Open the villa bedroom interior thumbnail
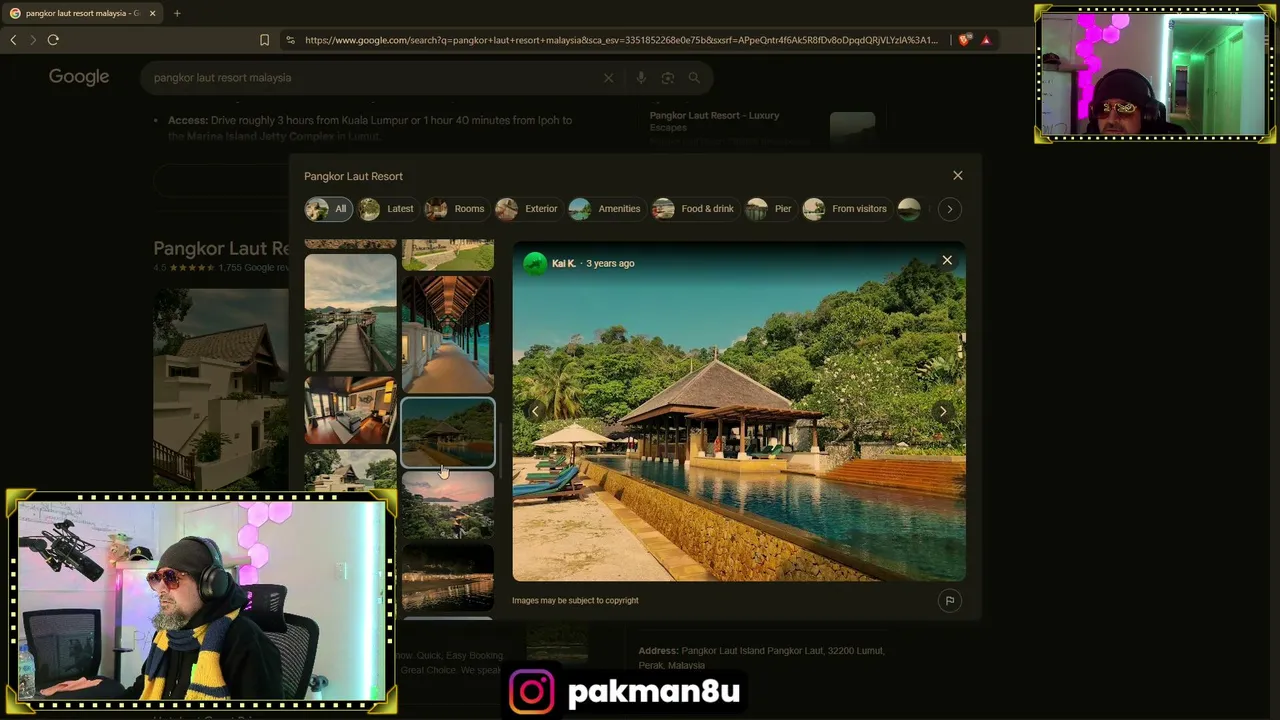The height and width of the screenshot is (720, 1280). tap(350, 410)
